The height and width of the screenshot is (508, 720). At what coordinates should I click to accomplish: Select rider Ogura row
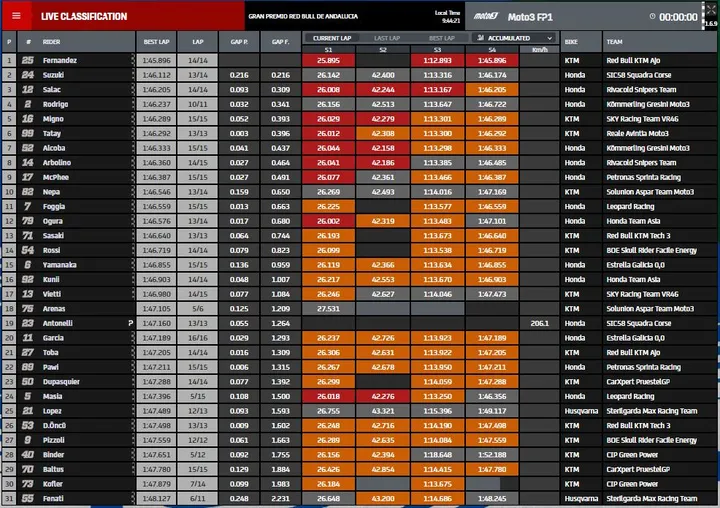point(360,221)
